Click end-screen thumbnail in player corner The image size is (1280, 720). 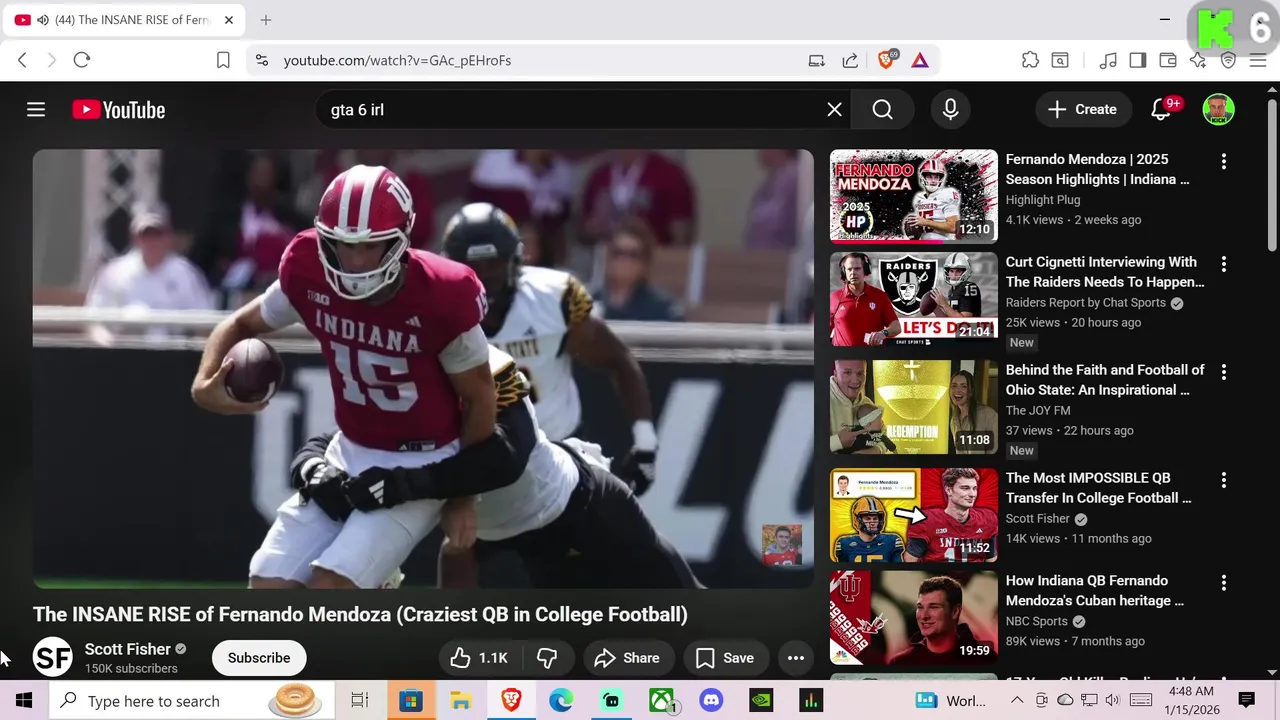[x=782, y=545]
